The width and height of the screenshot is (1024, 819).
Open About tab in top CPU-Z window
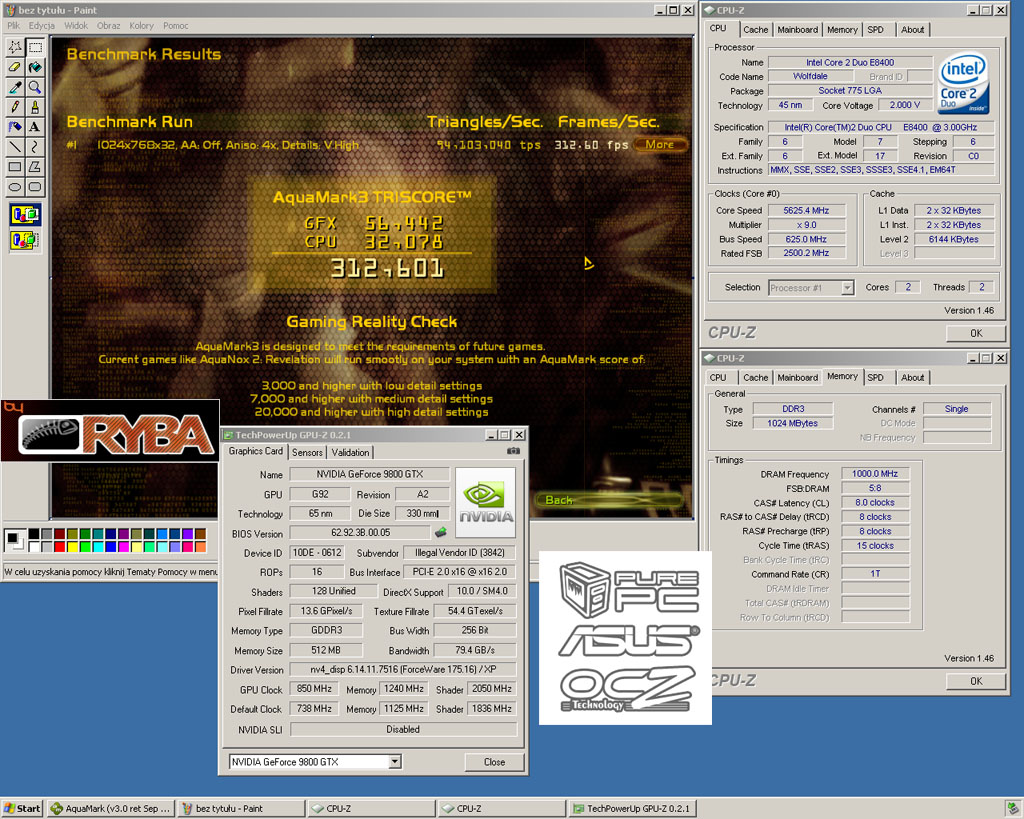coord(912,29)
